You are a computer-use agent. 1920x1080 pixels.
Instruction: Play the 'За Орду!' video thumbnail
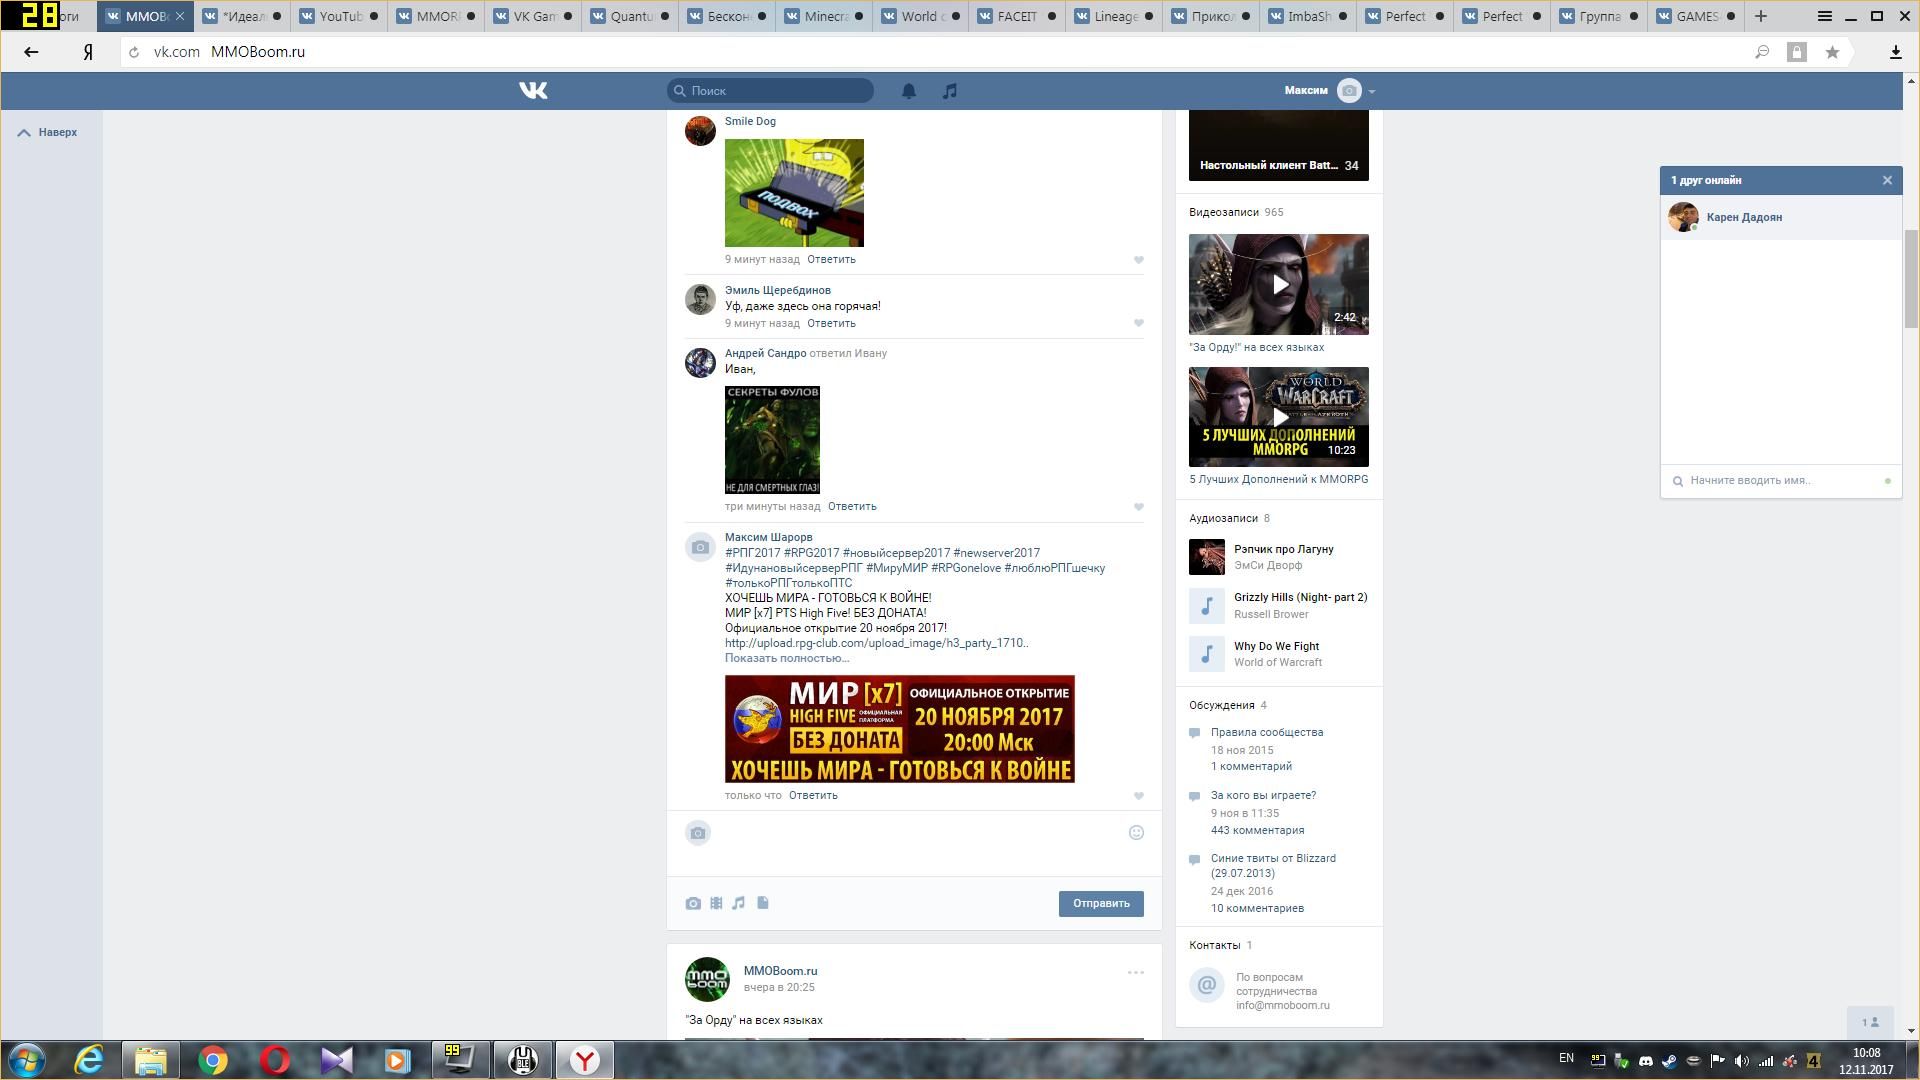pos(1279,285)
